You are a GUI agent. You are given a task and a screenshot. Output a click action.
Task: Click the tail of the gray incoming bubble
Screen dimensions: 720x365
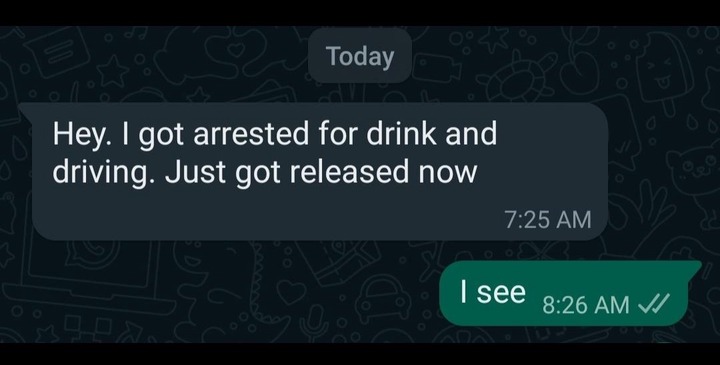(27, 110)
